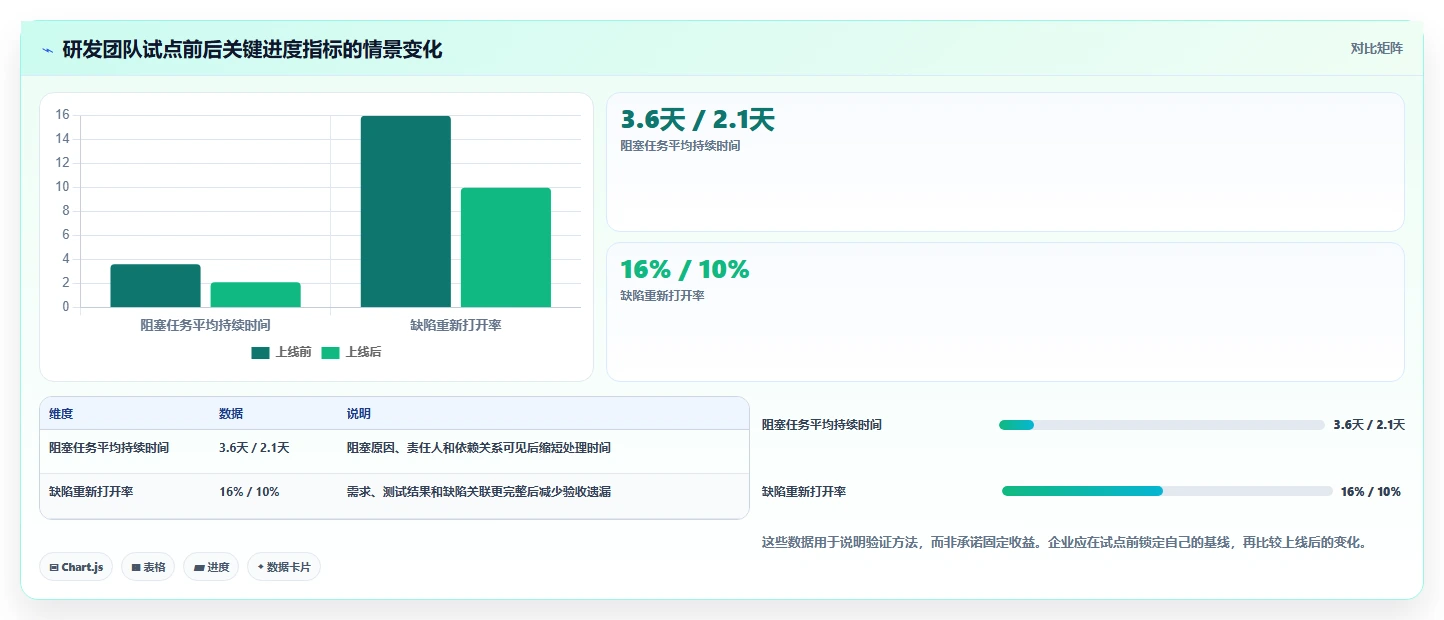This screenshot has height=620, width=1444.
Task: Click the dark green 上线前 legend swatch
Action: 260,352
